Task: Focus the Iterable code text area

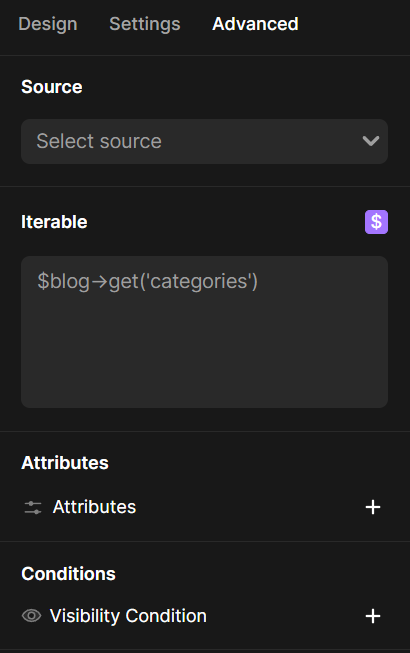Action: point(204,332)
